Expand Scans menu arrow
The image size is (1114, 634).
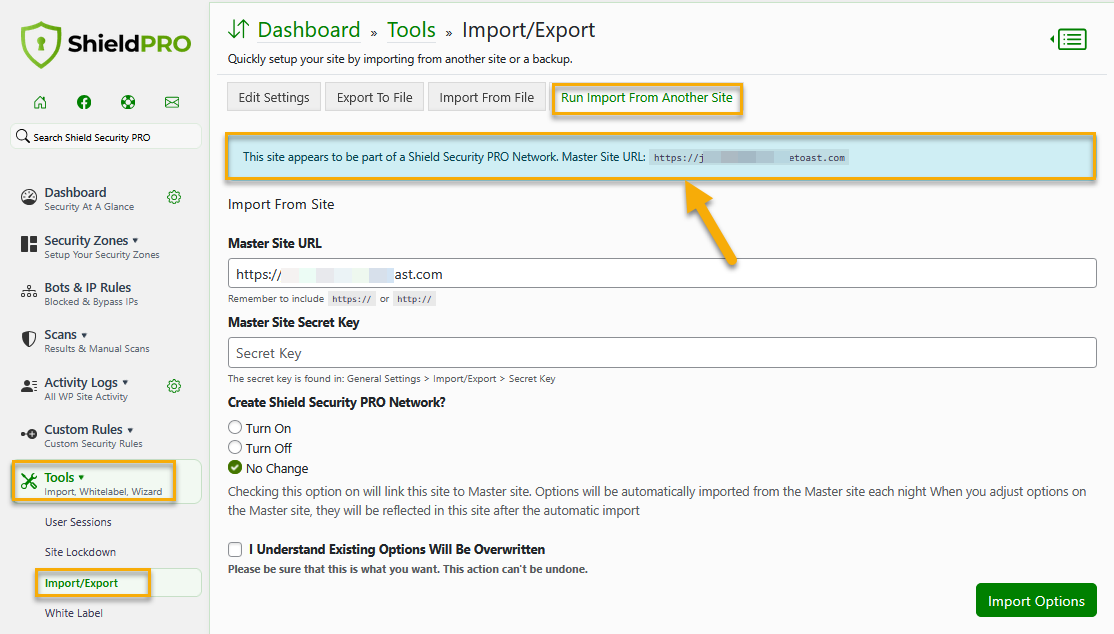(x=84, y=335)
